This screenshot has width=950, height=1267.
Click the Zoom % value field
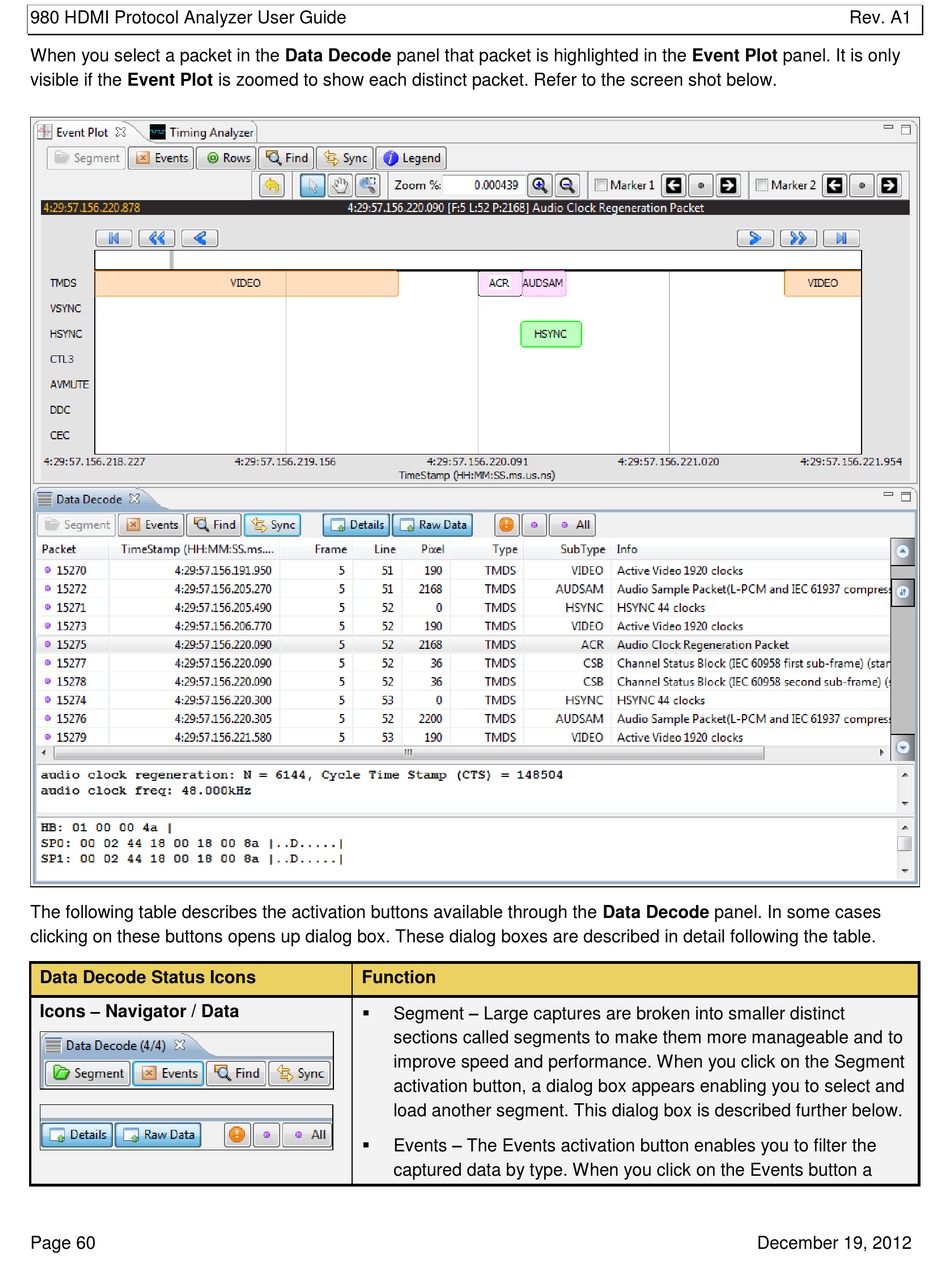click(x=484, y=185)
